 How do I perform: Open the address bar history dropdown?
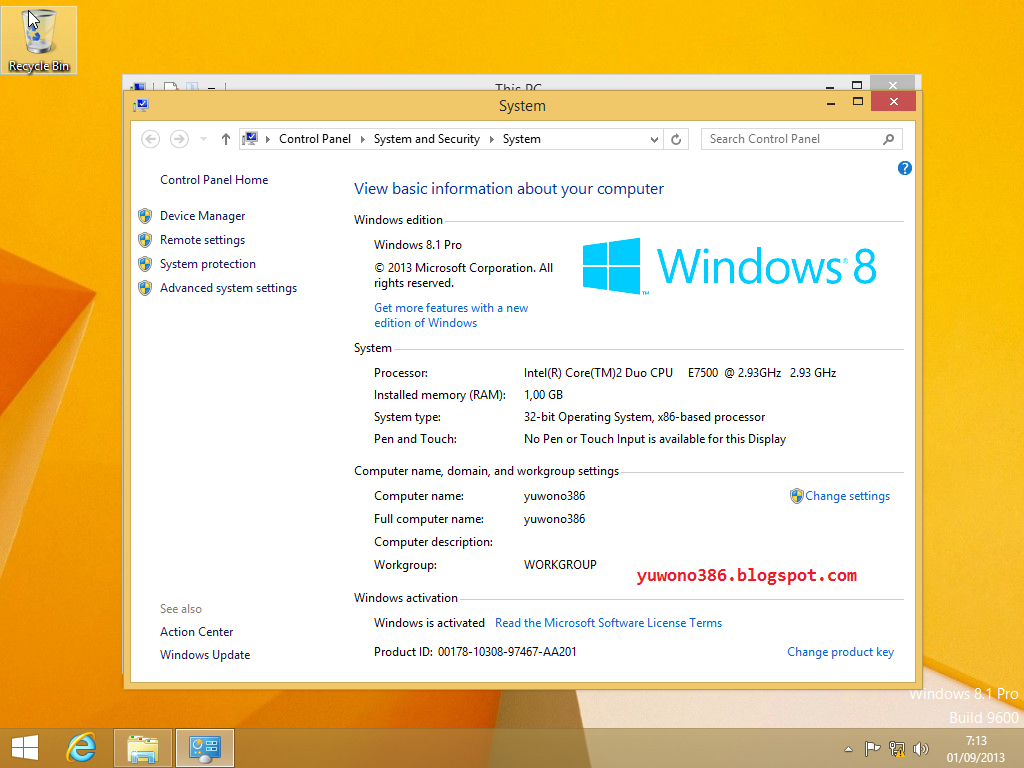654,139
